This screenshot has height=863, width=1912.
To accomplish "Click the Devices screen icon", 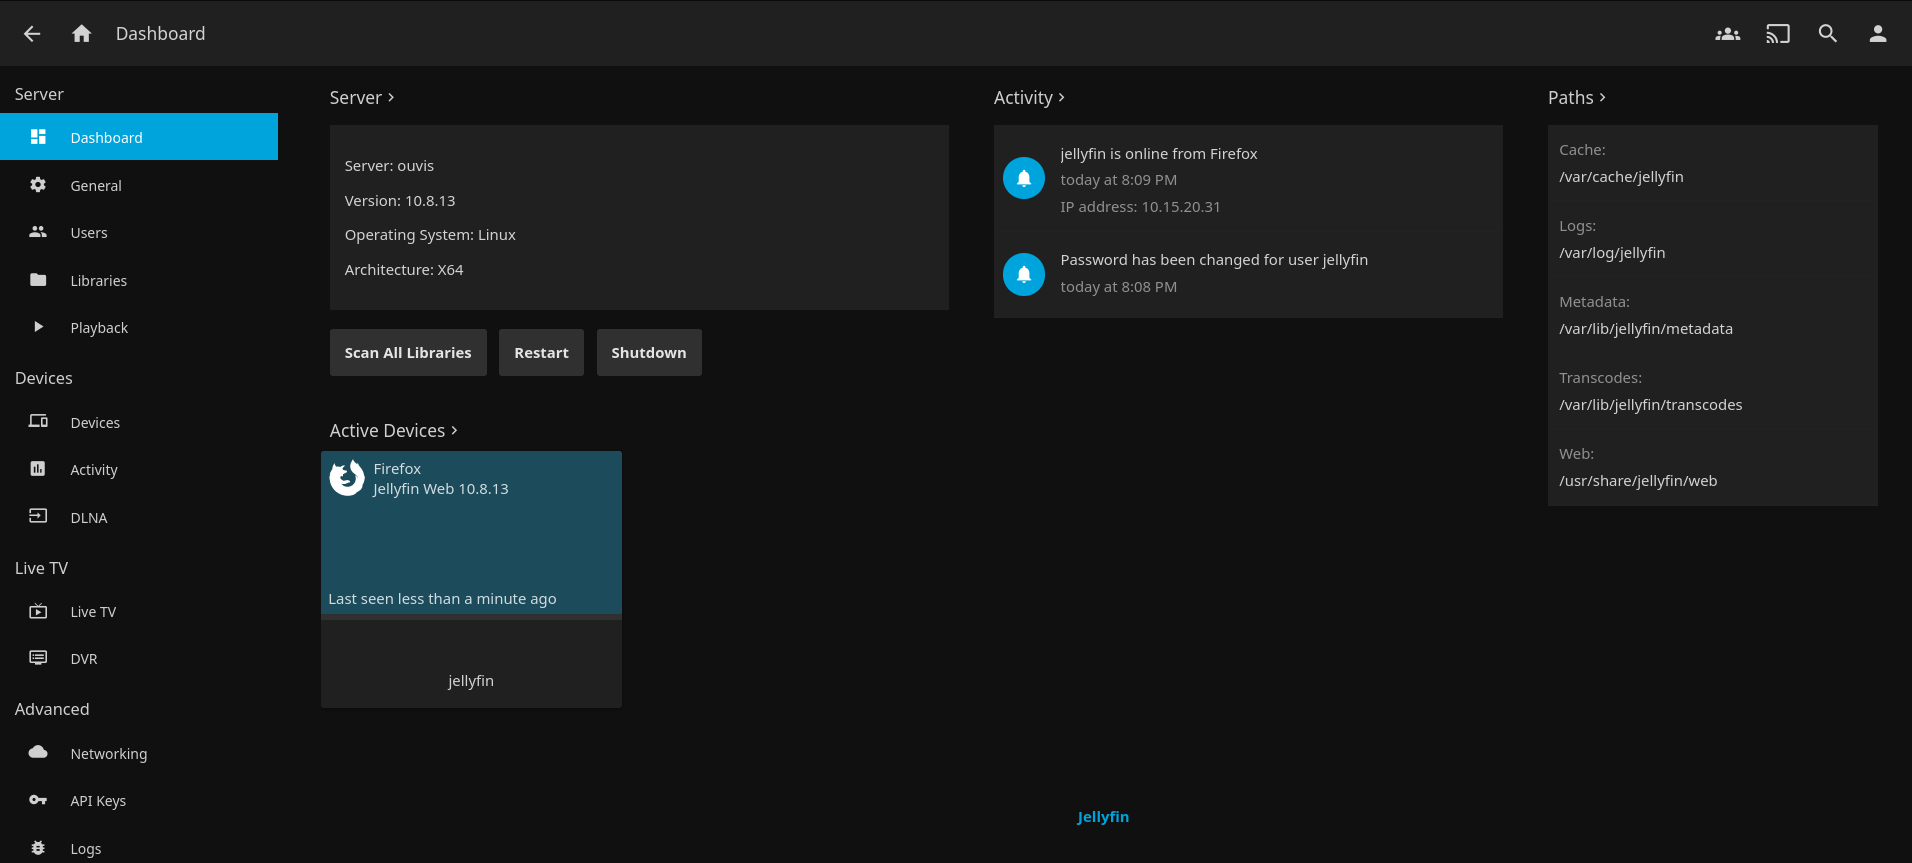I will 38,422.
